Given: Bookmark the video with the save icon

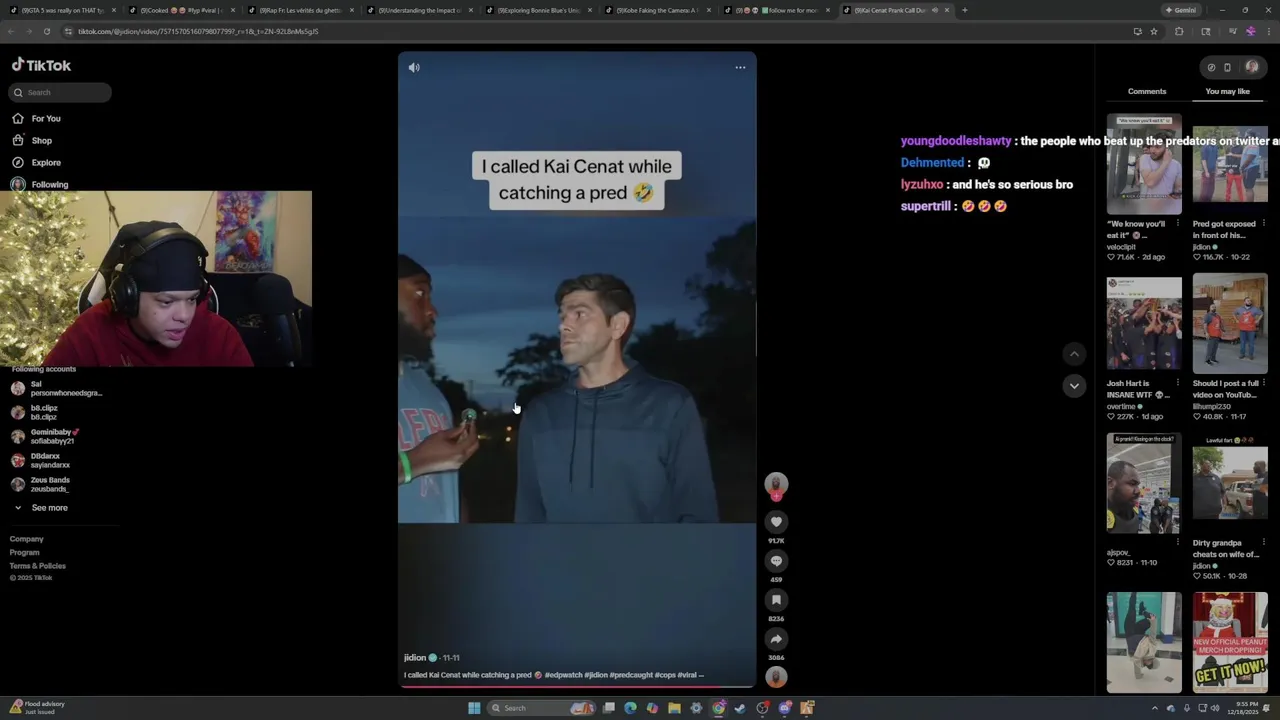Looking at the screenshot, I should tap(776, 600).
